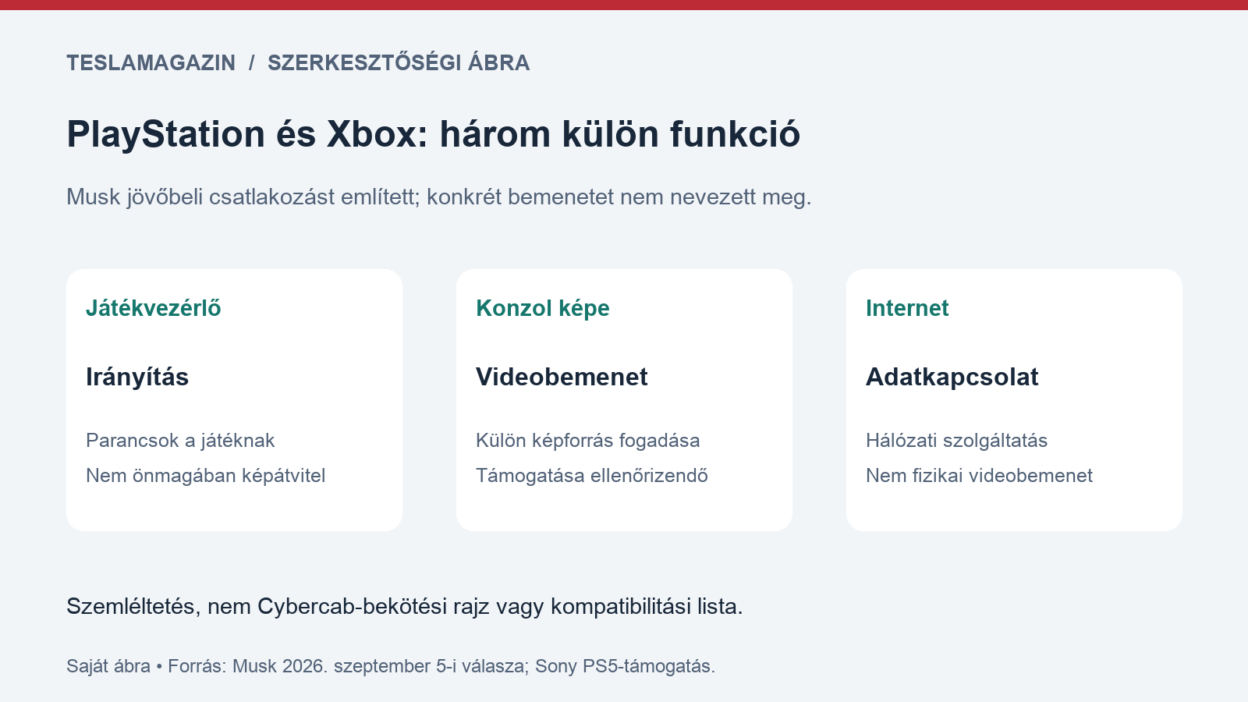
Task: Click the green 'Játékvezérlő' card label
Action: point(154,308)
